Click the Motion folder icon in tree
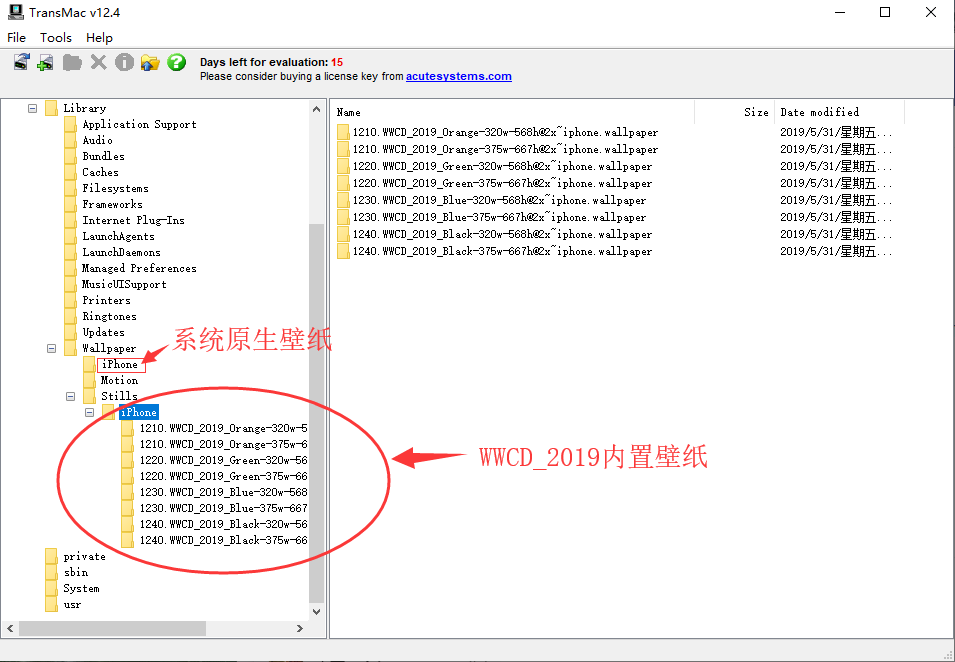 90,380
